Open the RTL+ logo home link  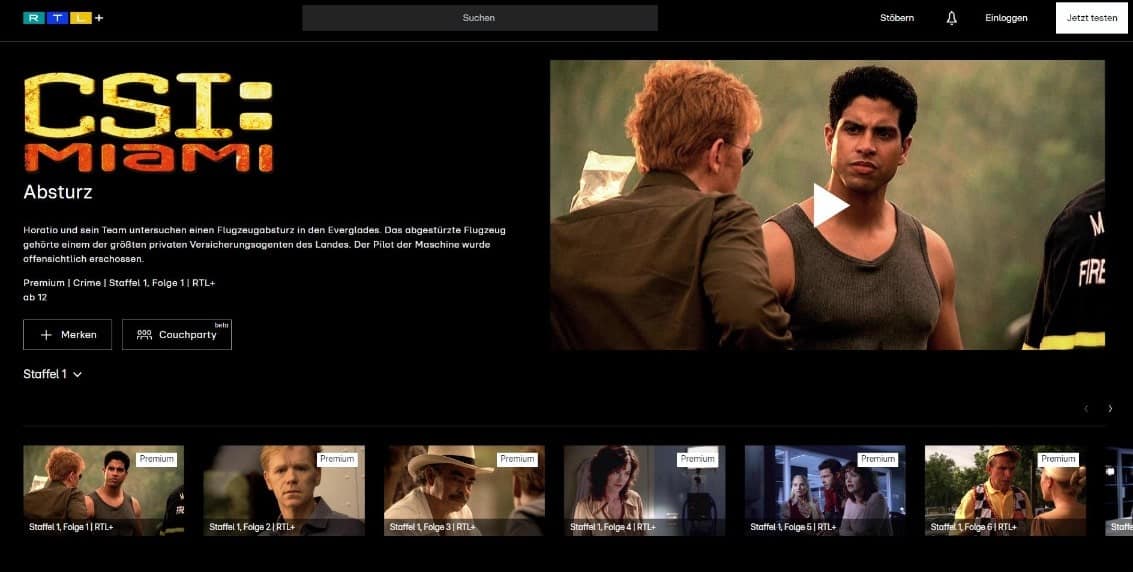tap(64, 18)
